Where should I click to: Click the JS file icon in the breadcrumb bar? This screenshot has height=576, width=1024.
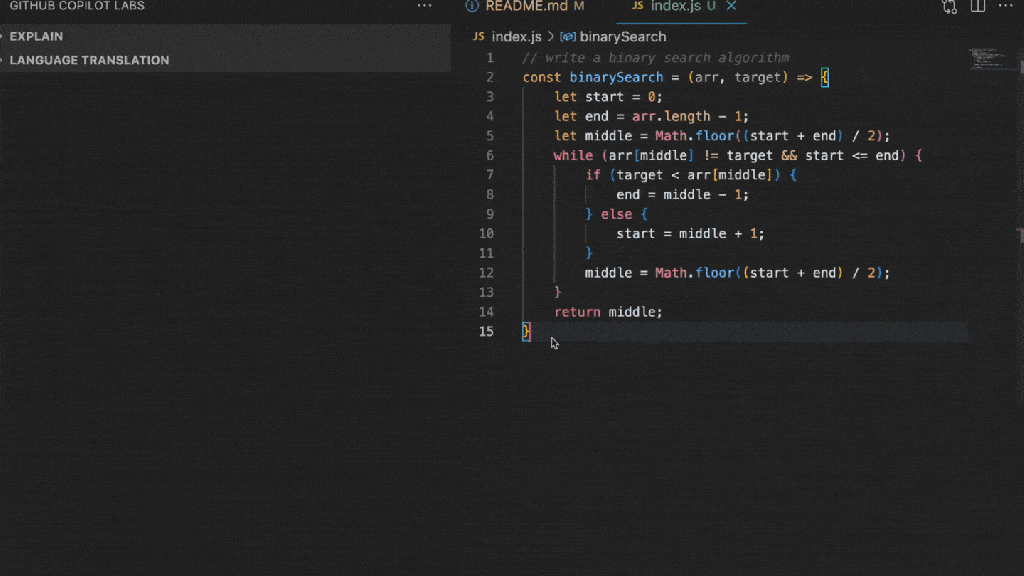click(477, 36)
